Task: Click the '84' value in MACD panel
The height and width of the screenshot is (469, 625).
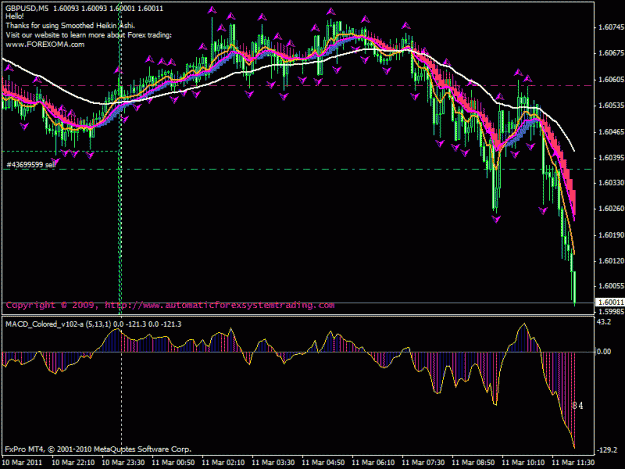Action: pos(578,406)
